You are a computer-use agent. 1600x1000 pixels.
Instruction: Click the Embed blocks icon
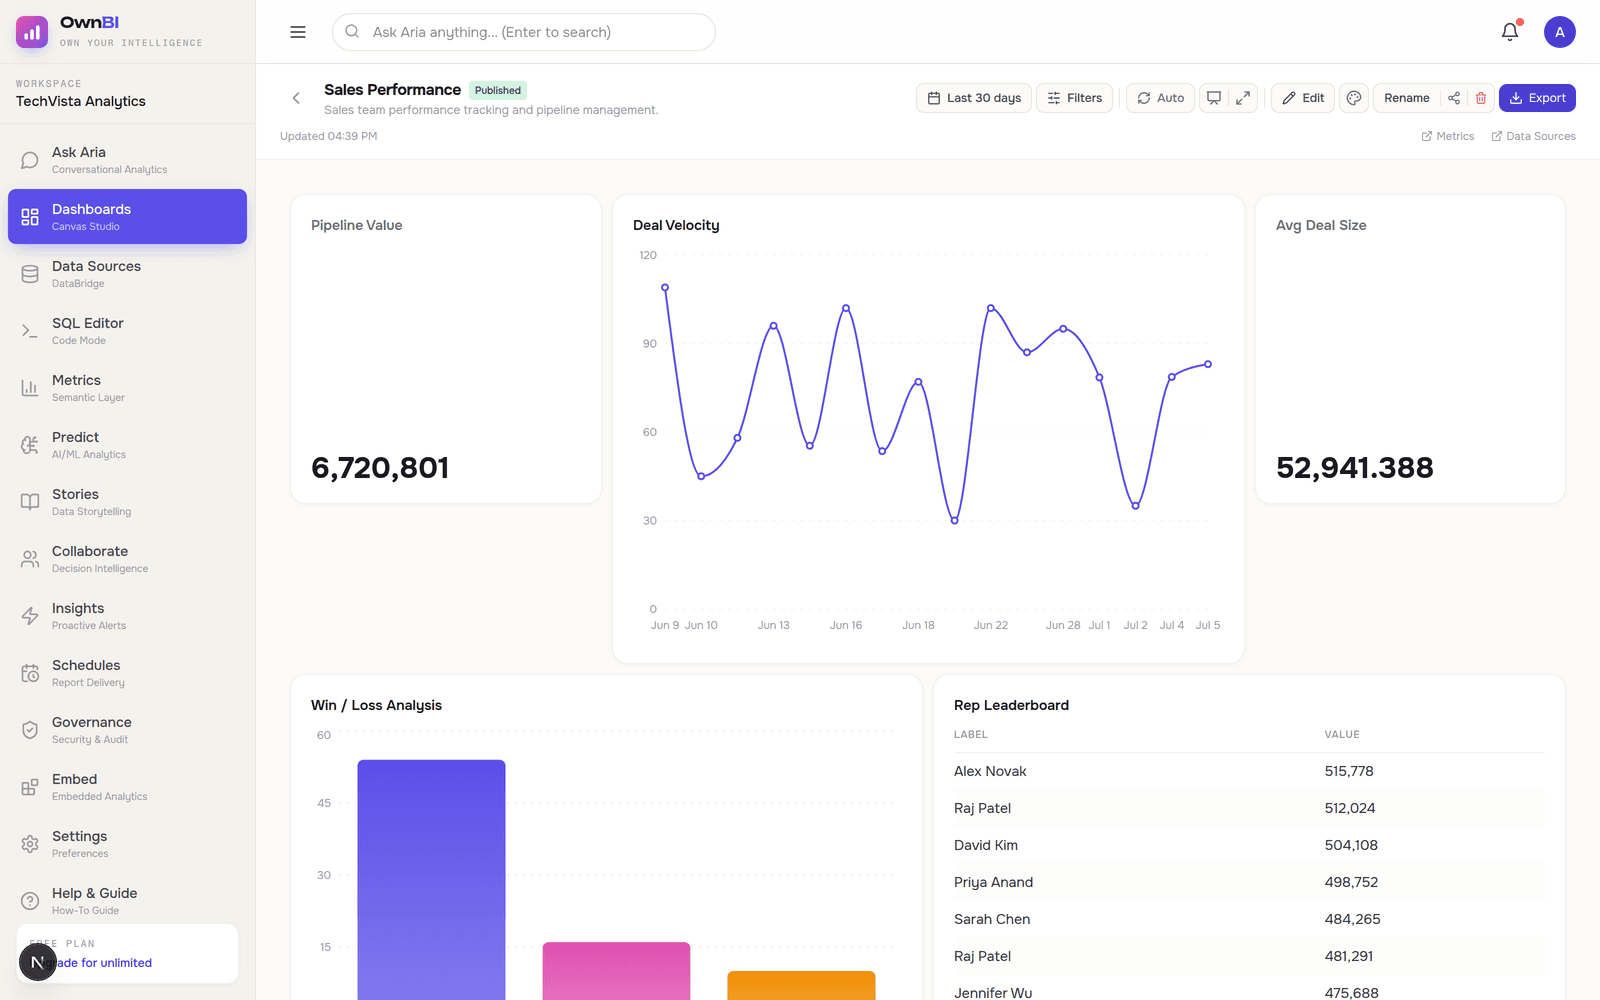tap(30, 787)
